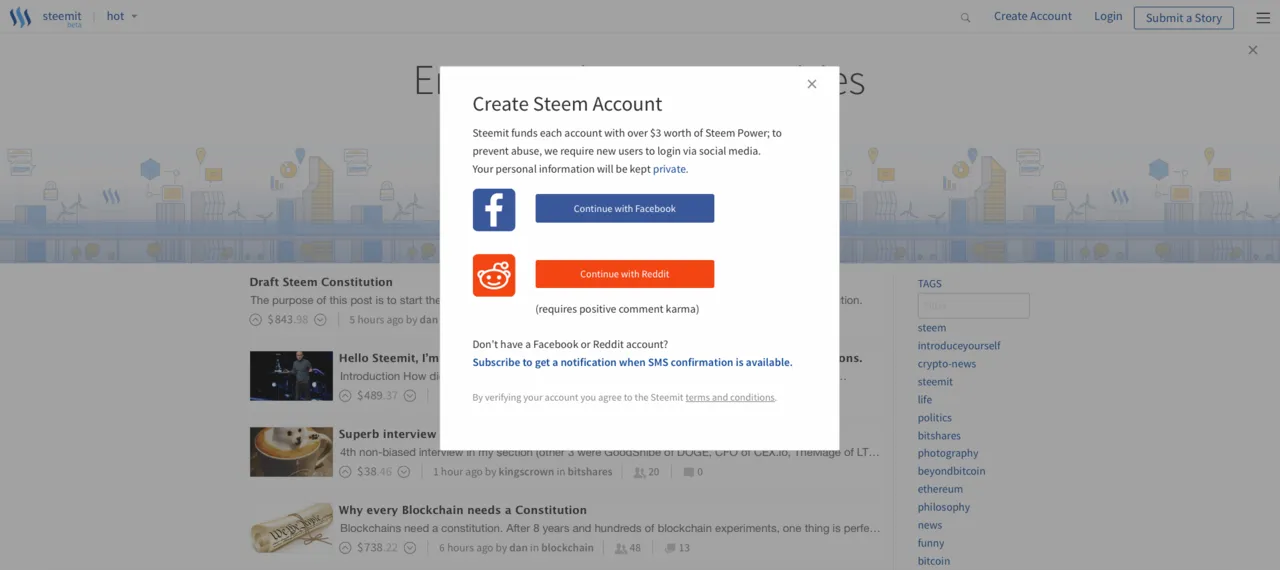Open the hamburger menu icon
This screenshot has height=570, width=1280.
1262,17
